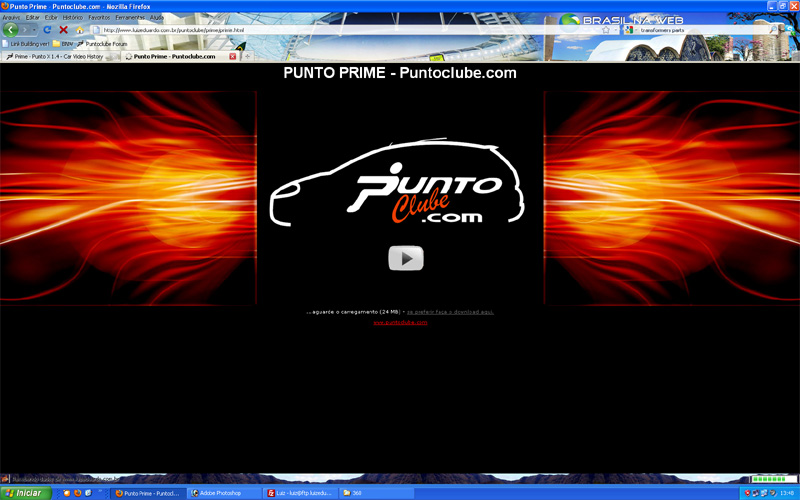This screenshot has height=500, width=800.
Task: Click the search box with 'transformers parts'
Action: tap(703, 30)
